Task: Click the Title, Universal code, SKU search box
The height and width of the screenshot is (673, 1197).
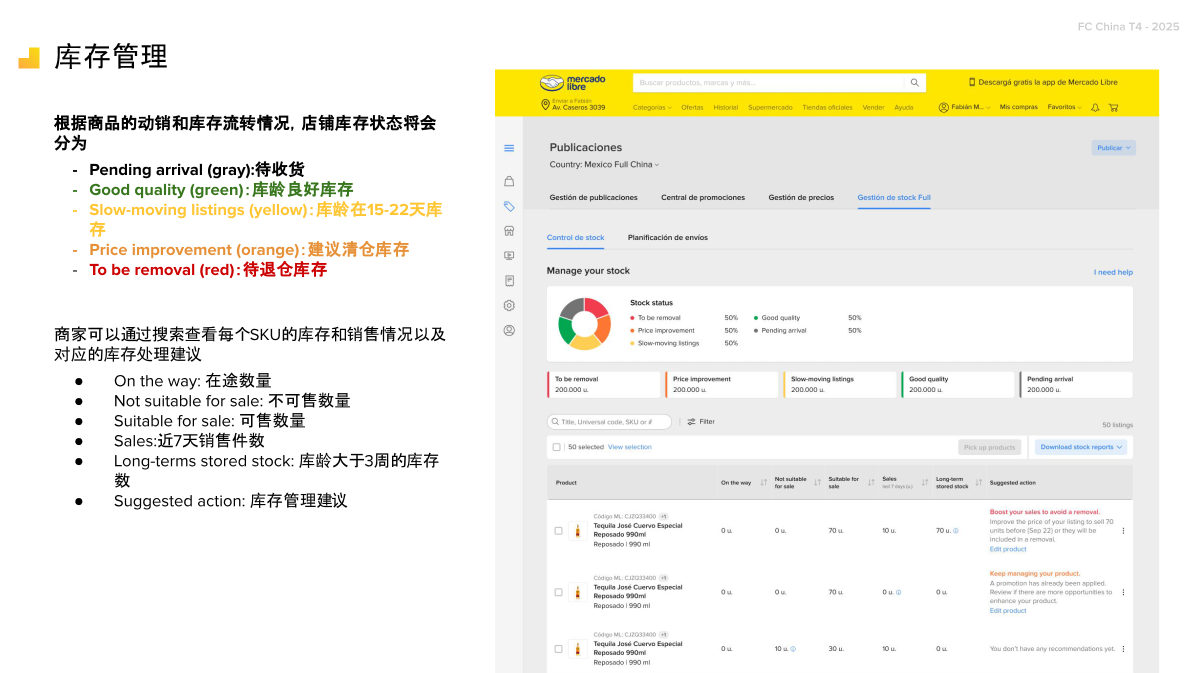Action: pos(609,422)
